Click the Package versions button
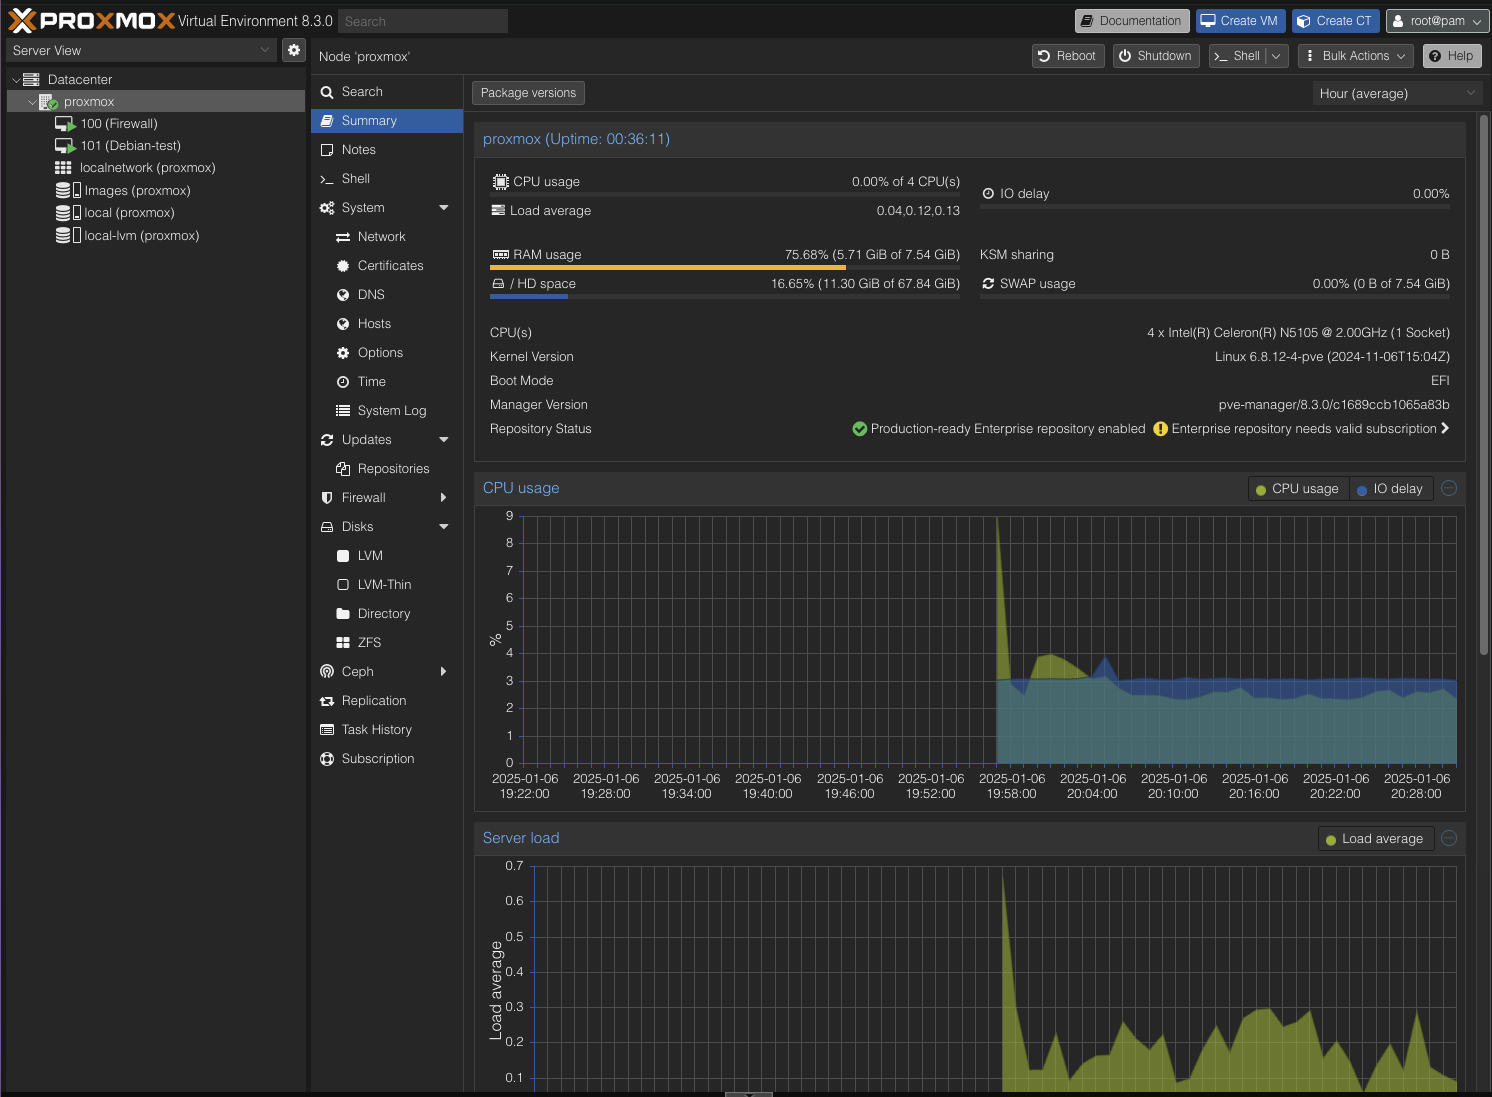This screenshot has width=1492, height=1097. (x=528, y=93)
